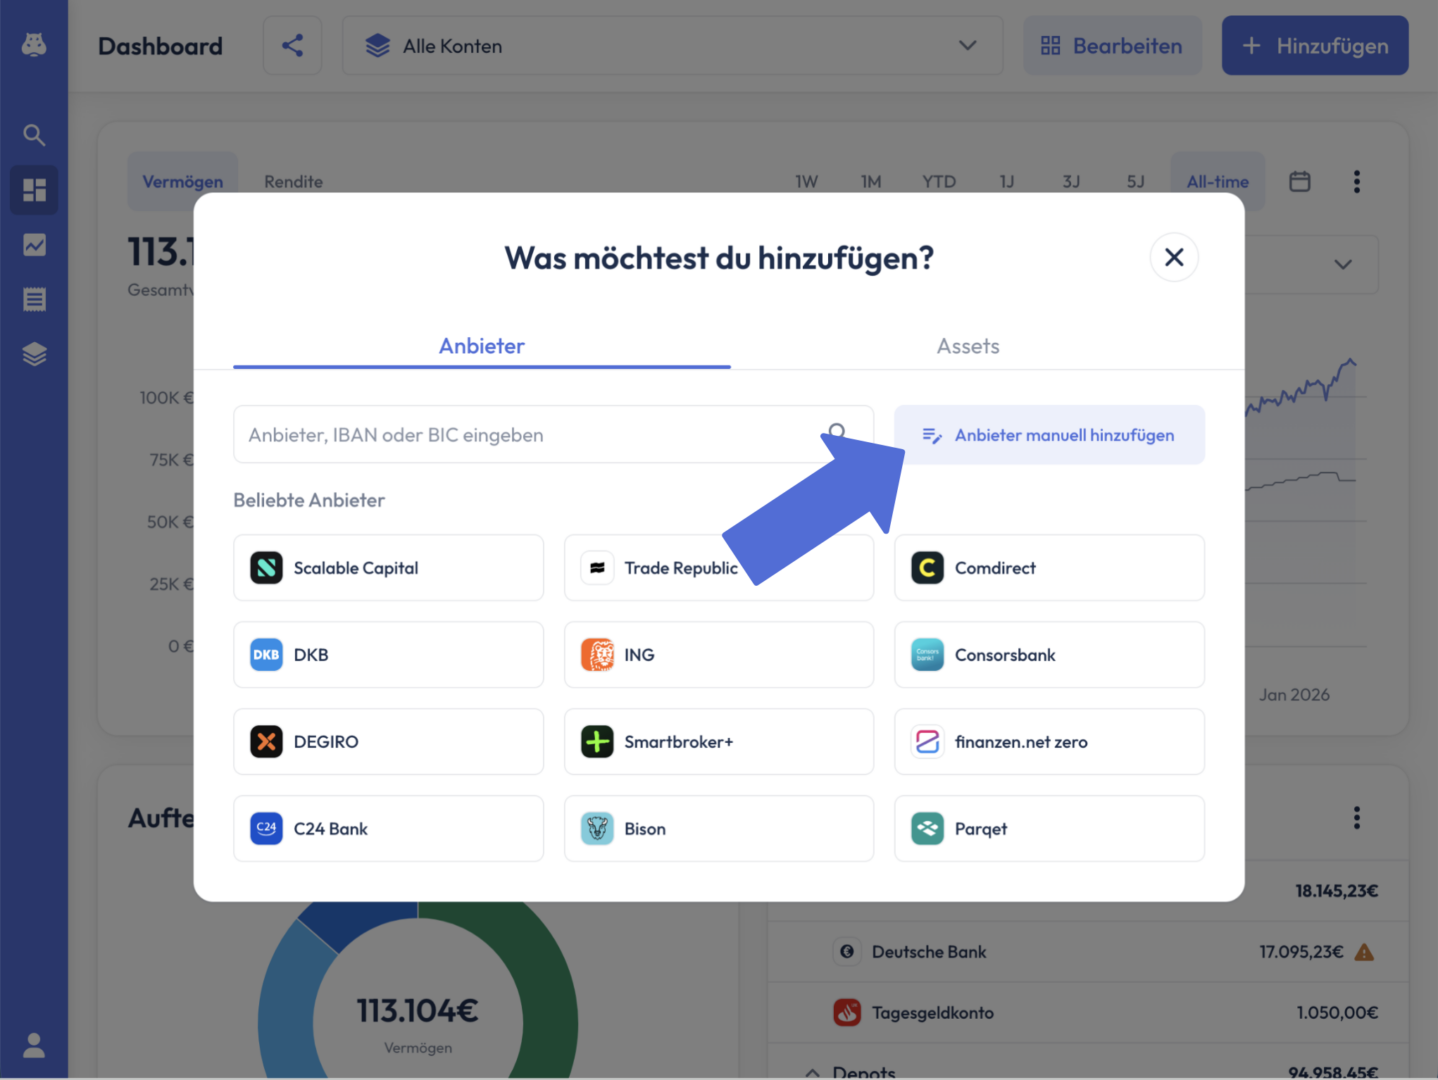This screenshot has height=1080, width=1438.
Task: Click warning triangle next to Deutsche Bank amount
Action: click(1364, 952)
